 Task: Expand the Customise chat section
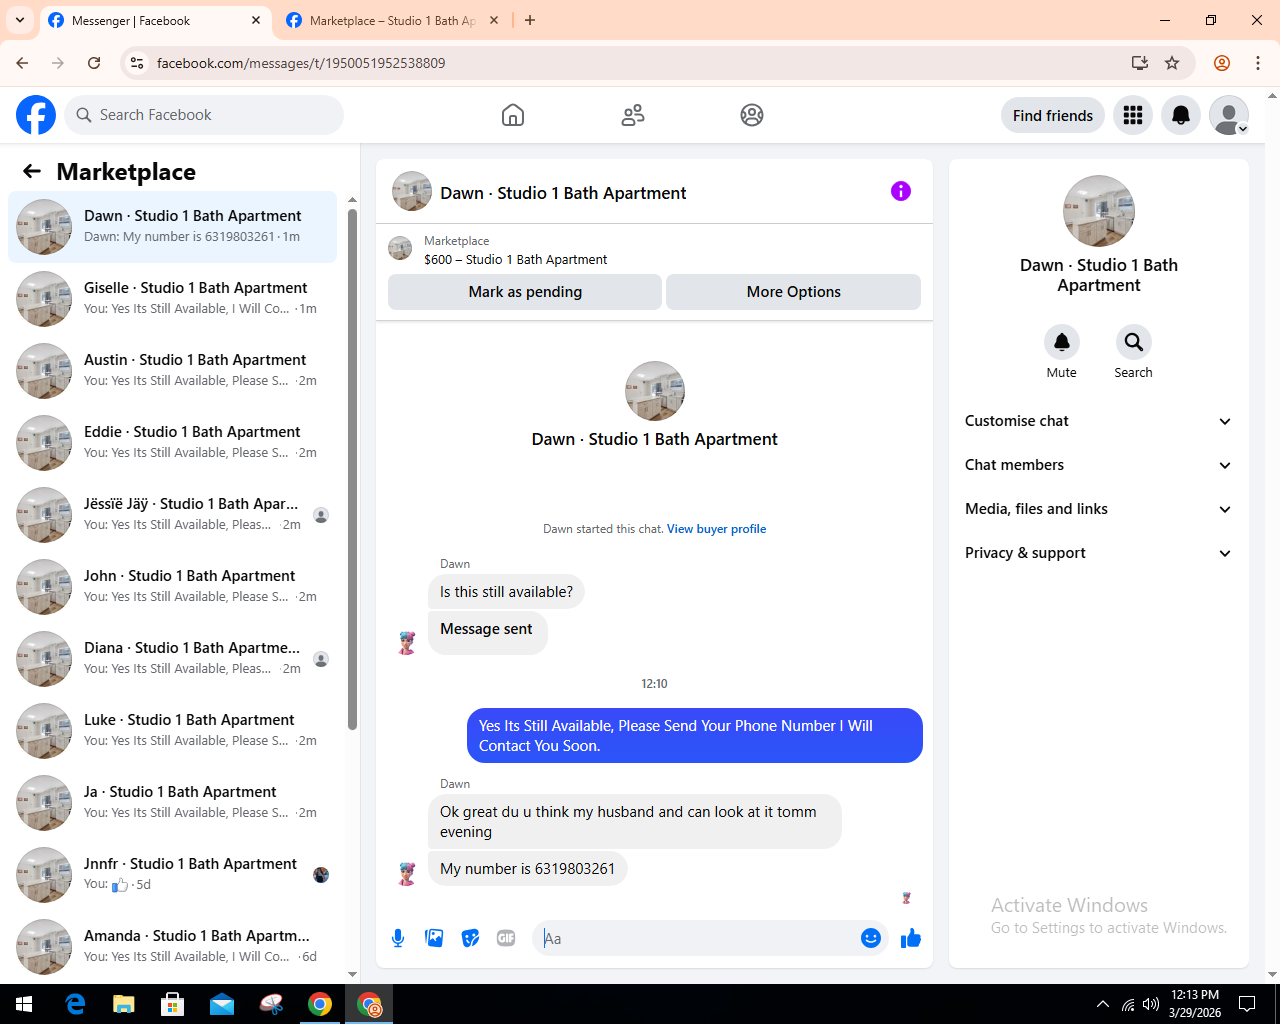point(1098,421)
